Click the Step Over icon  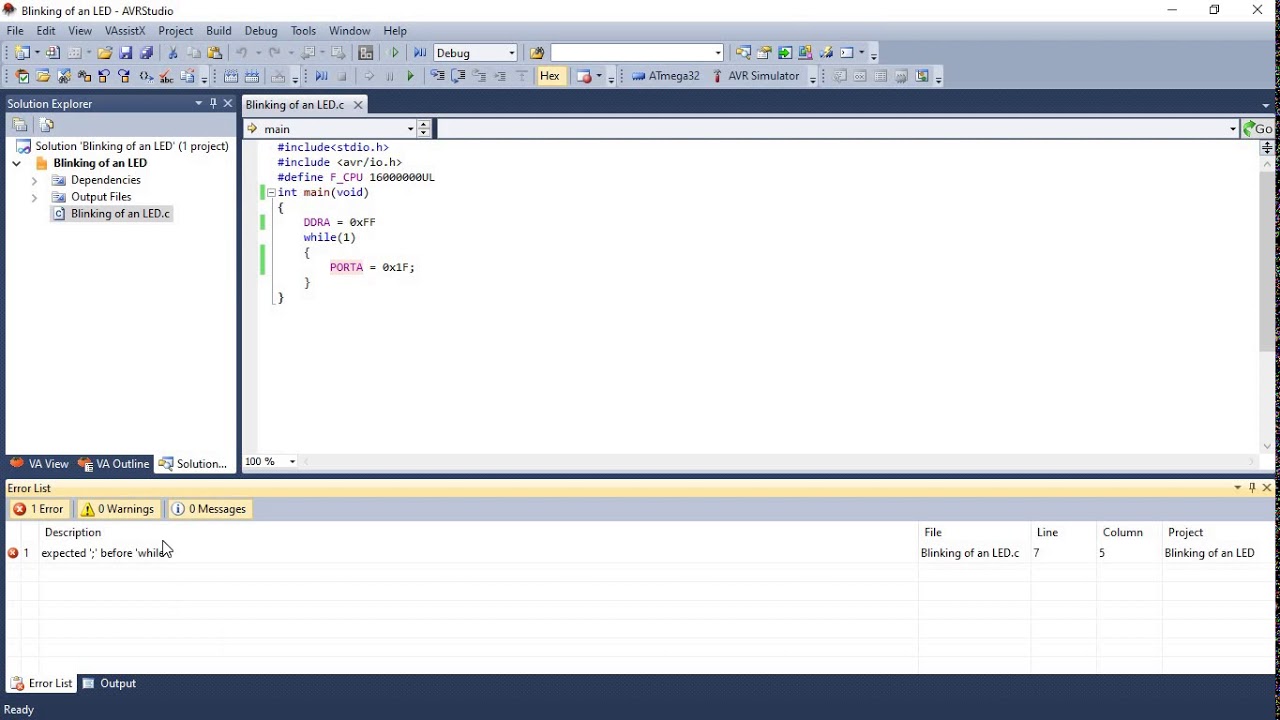458,76
